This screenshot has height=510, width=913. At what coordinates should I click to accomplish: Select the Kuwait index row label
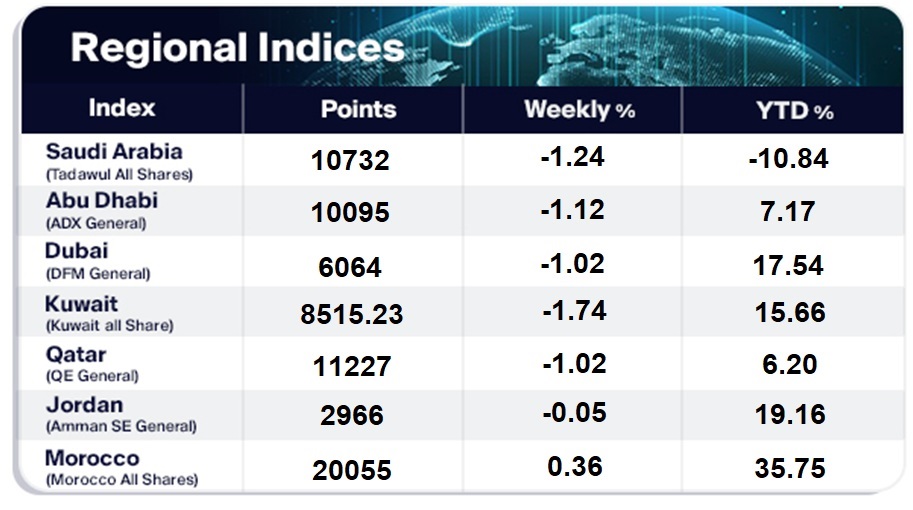click(x=82, y=303)
